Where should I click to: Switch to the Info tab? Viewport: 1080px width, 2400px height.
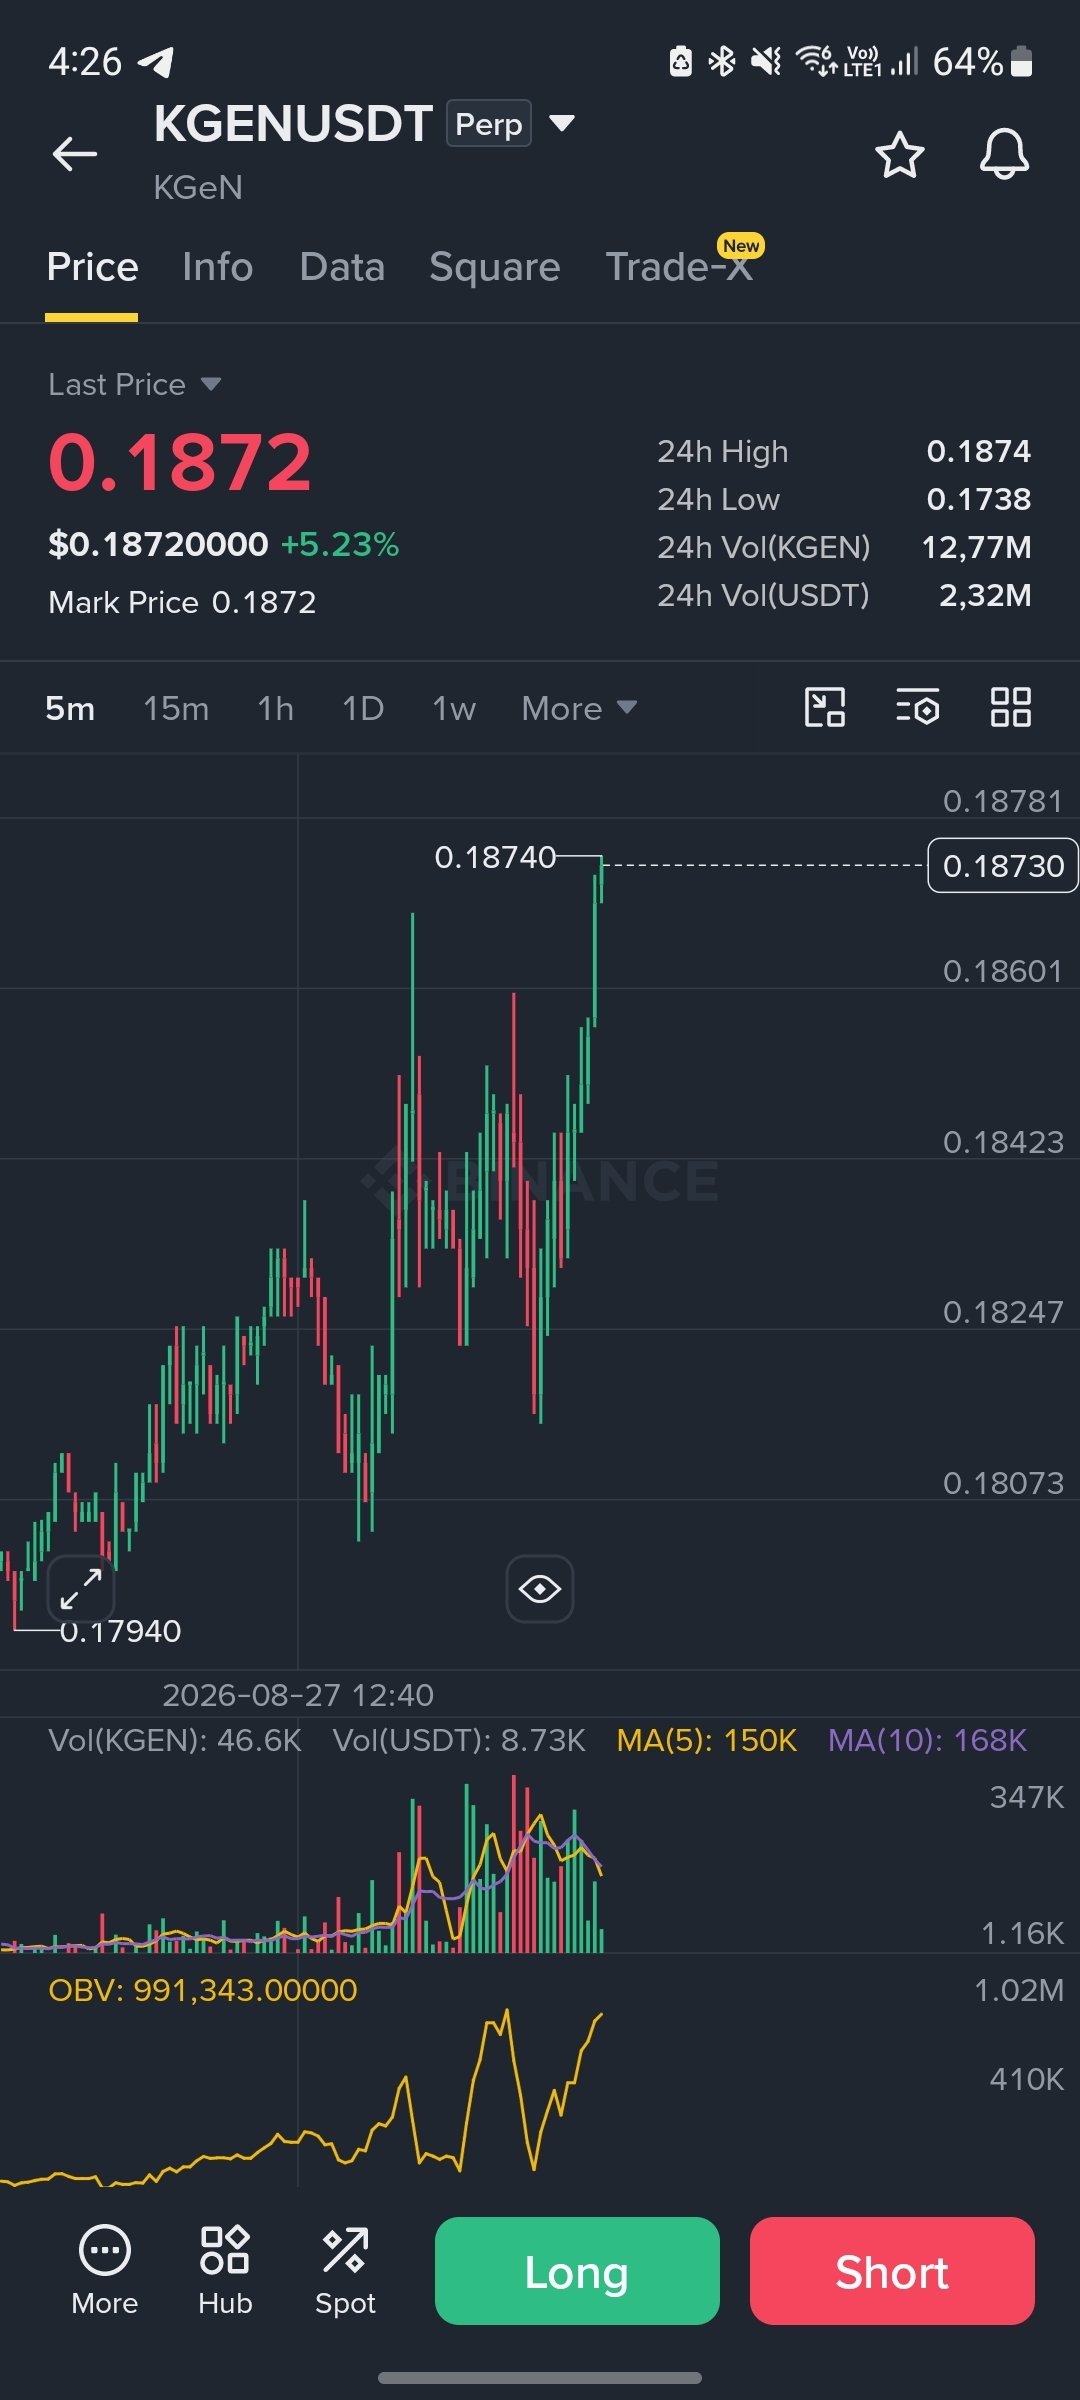point(217,267)
